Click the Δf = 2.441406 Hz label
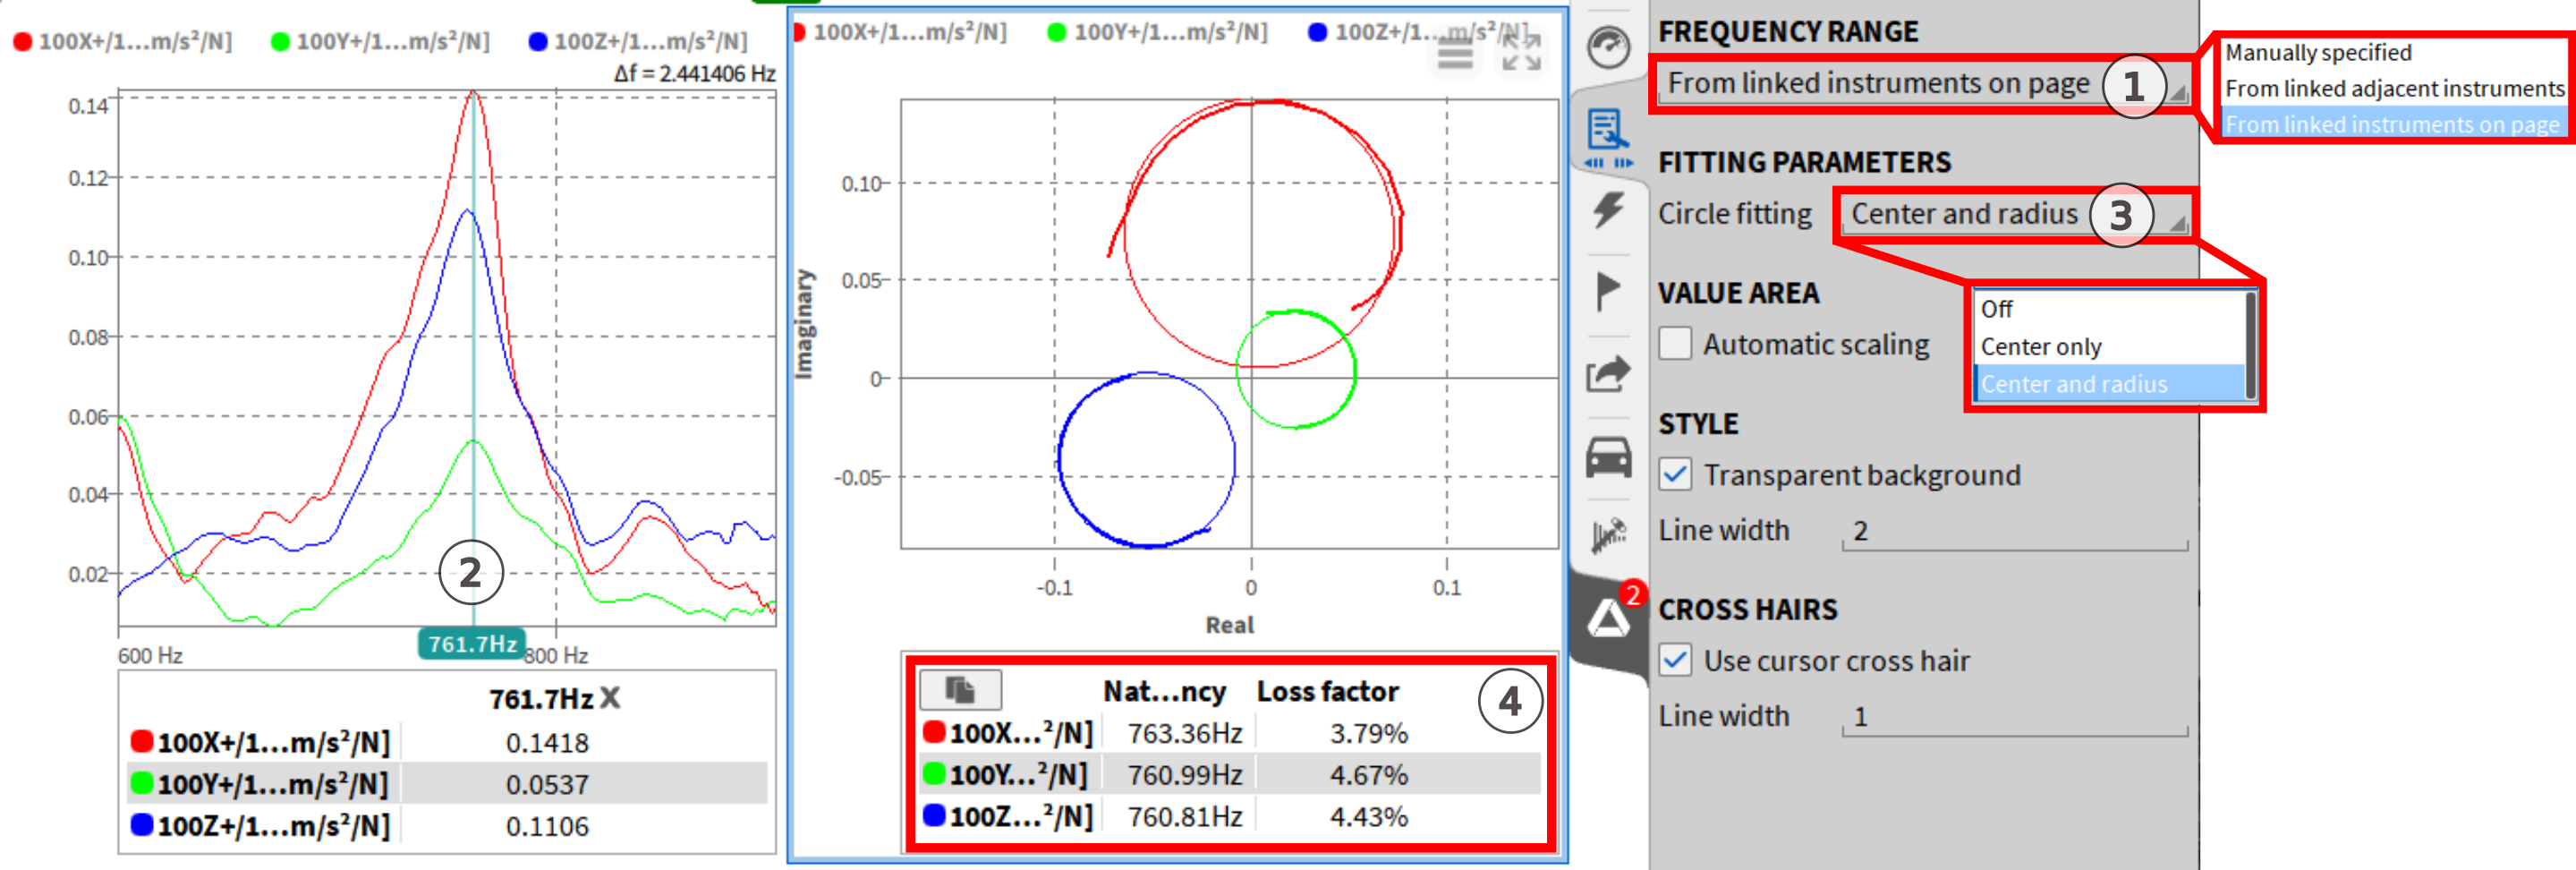 coord(694,73)
